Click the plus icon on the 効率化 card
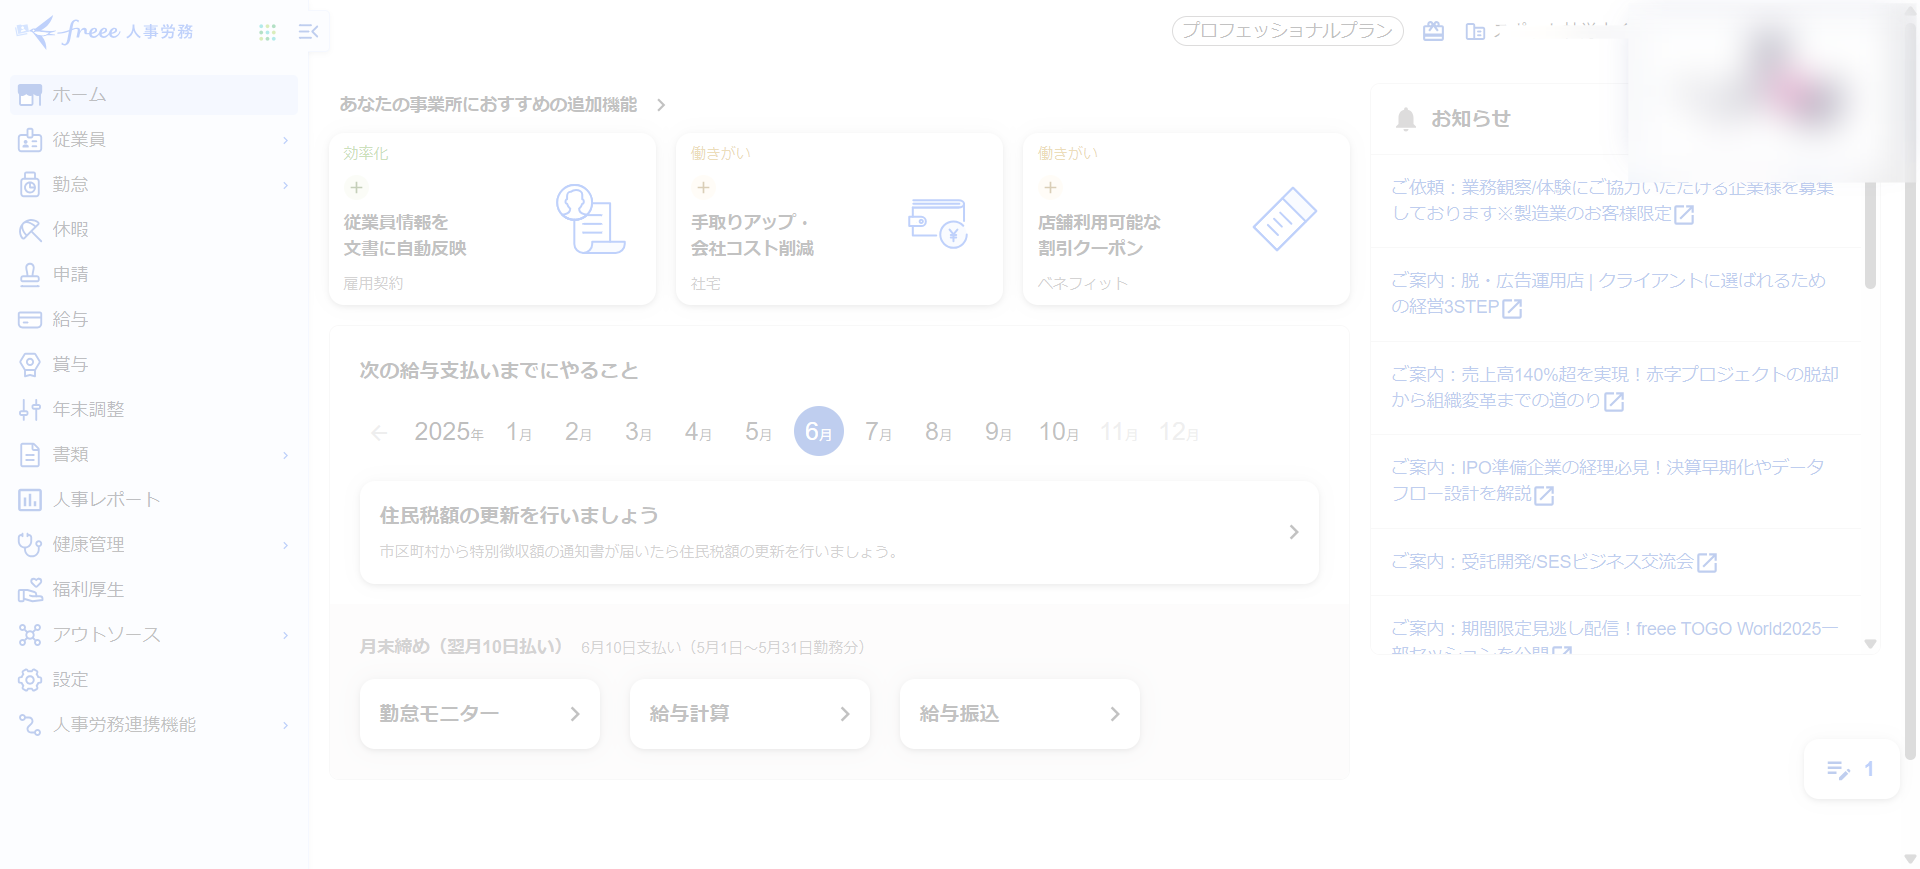 tap(356, 187)
